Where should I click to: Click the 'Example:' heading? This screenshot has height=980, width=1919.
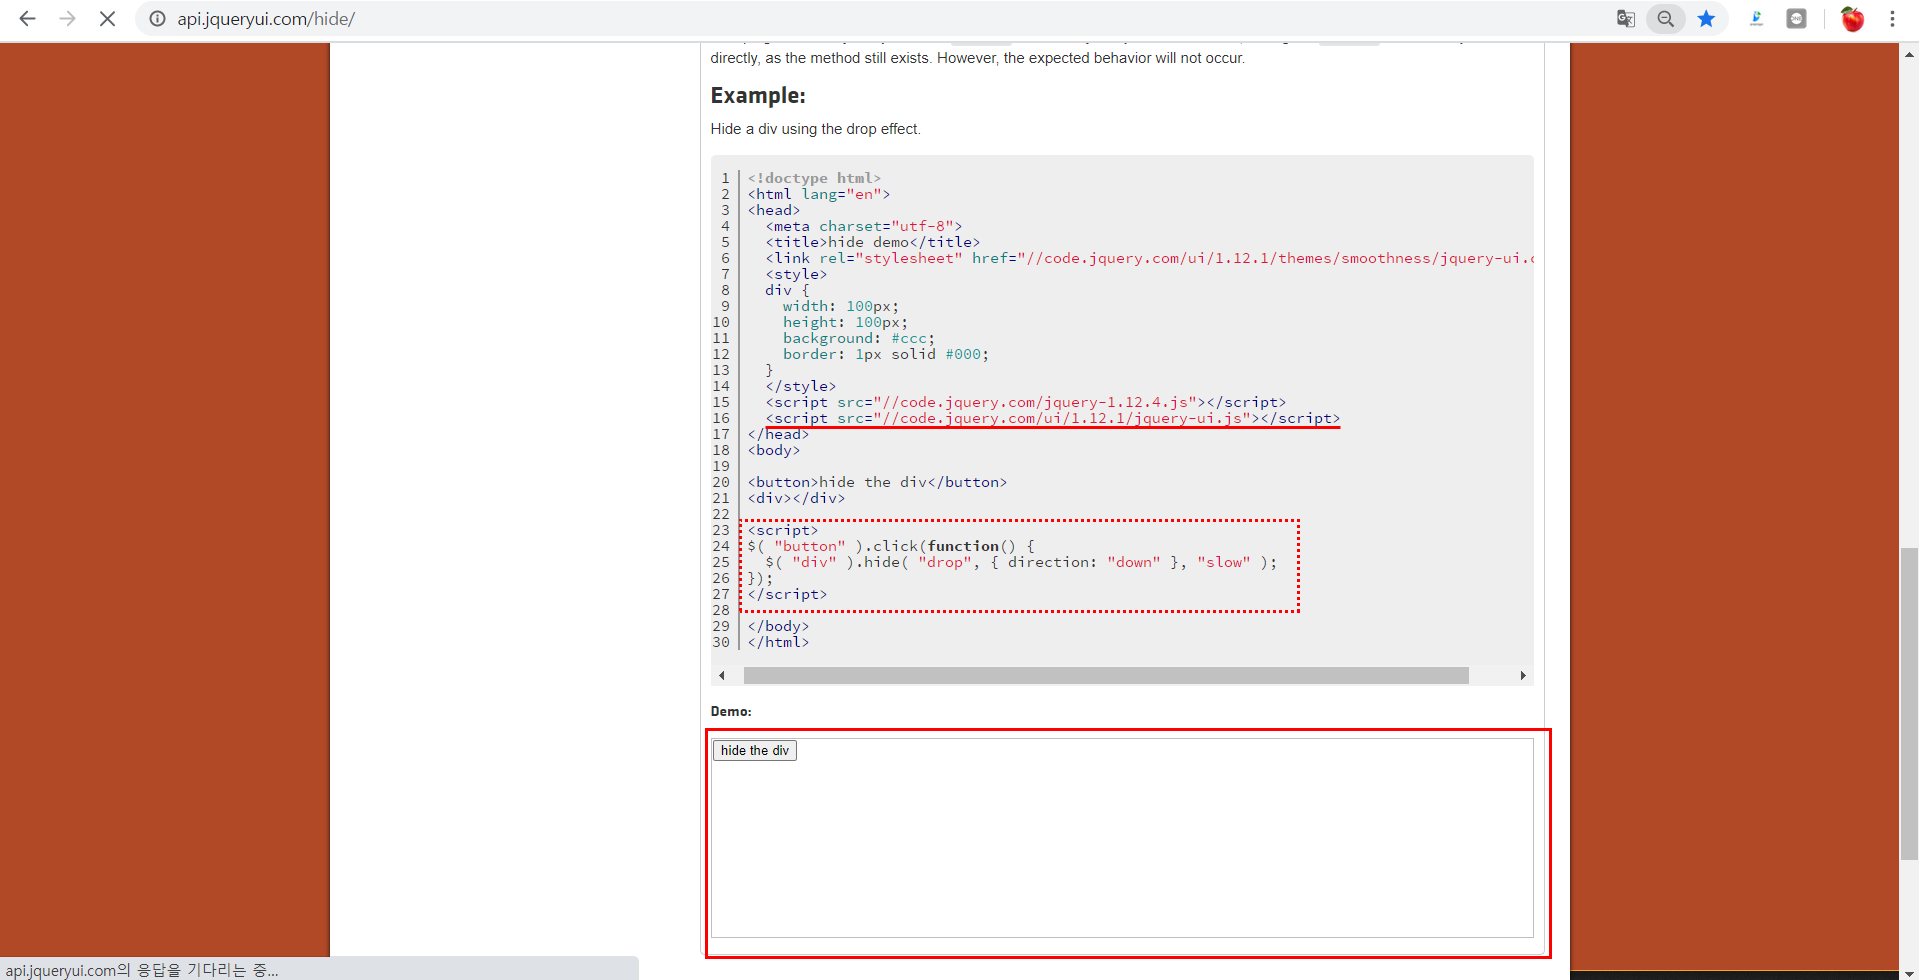758,96
